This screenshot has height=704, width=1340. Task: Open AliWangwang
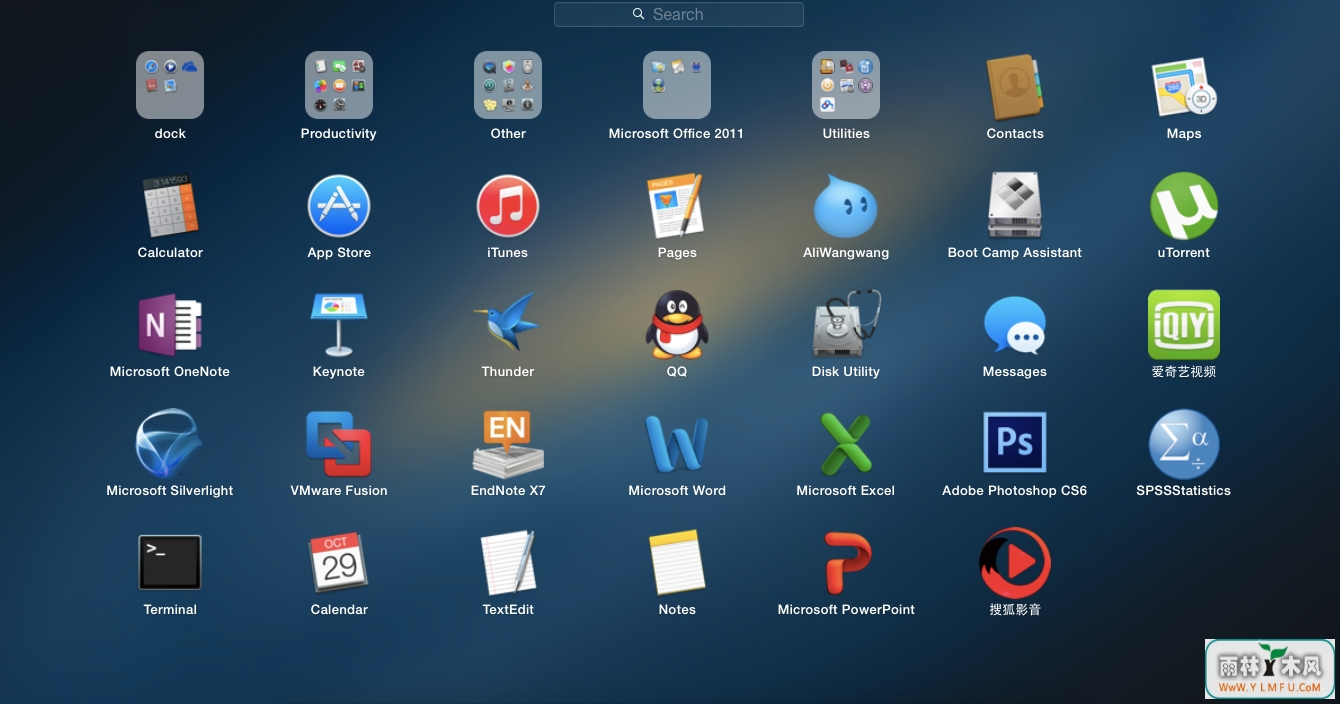coord(846,207)
